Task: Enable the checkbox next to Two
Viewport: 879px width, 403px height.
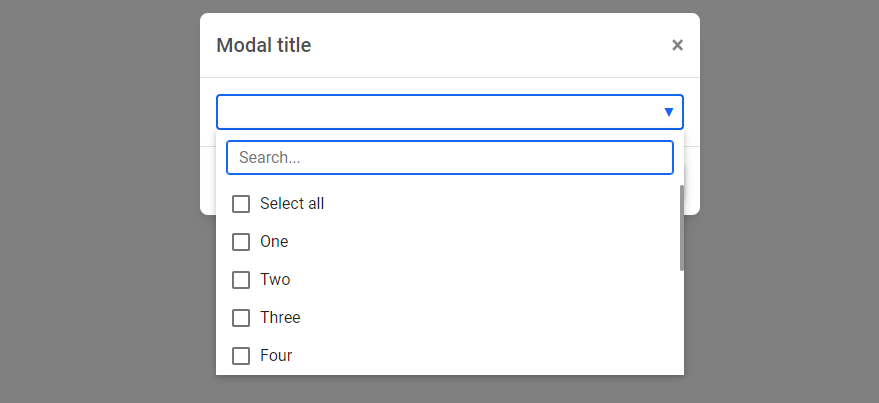Action: [241, 280]
